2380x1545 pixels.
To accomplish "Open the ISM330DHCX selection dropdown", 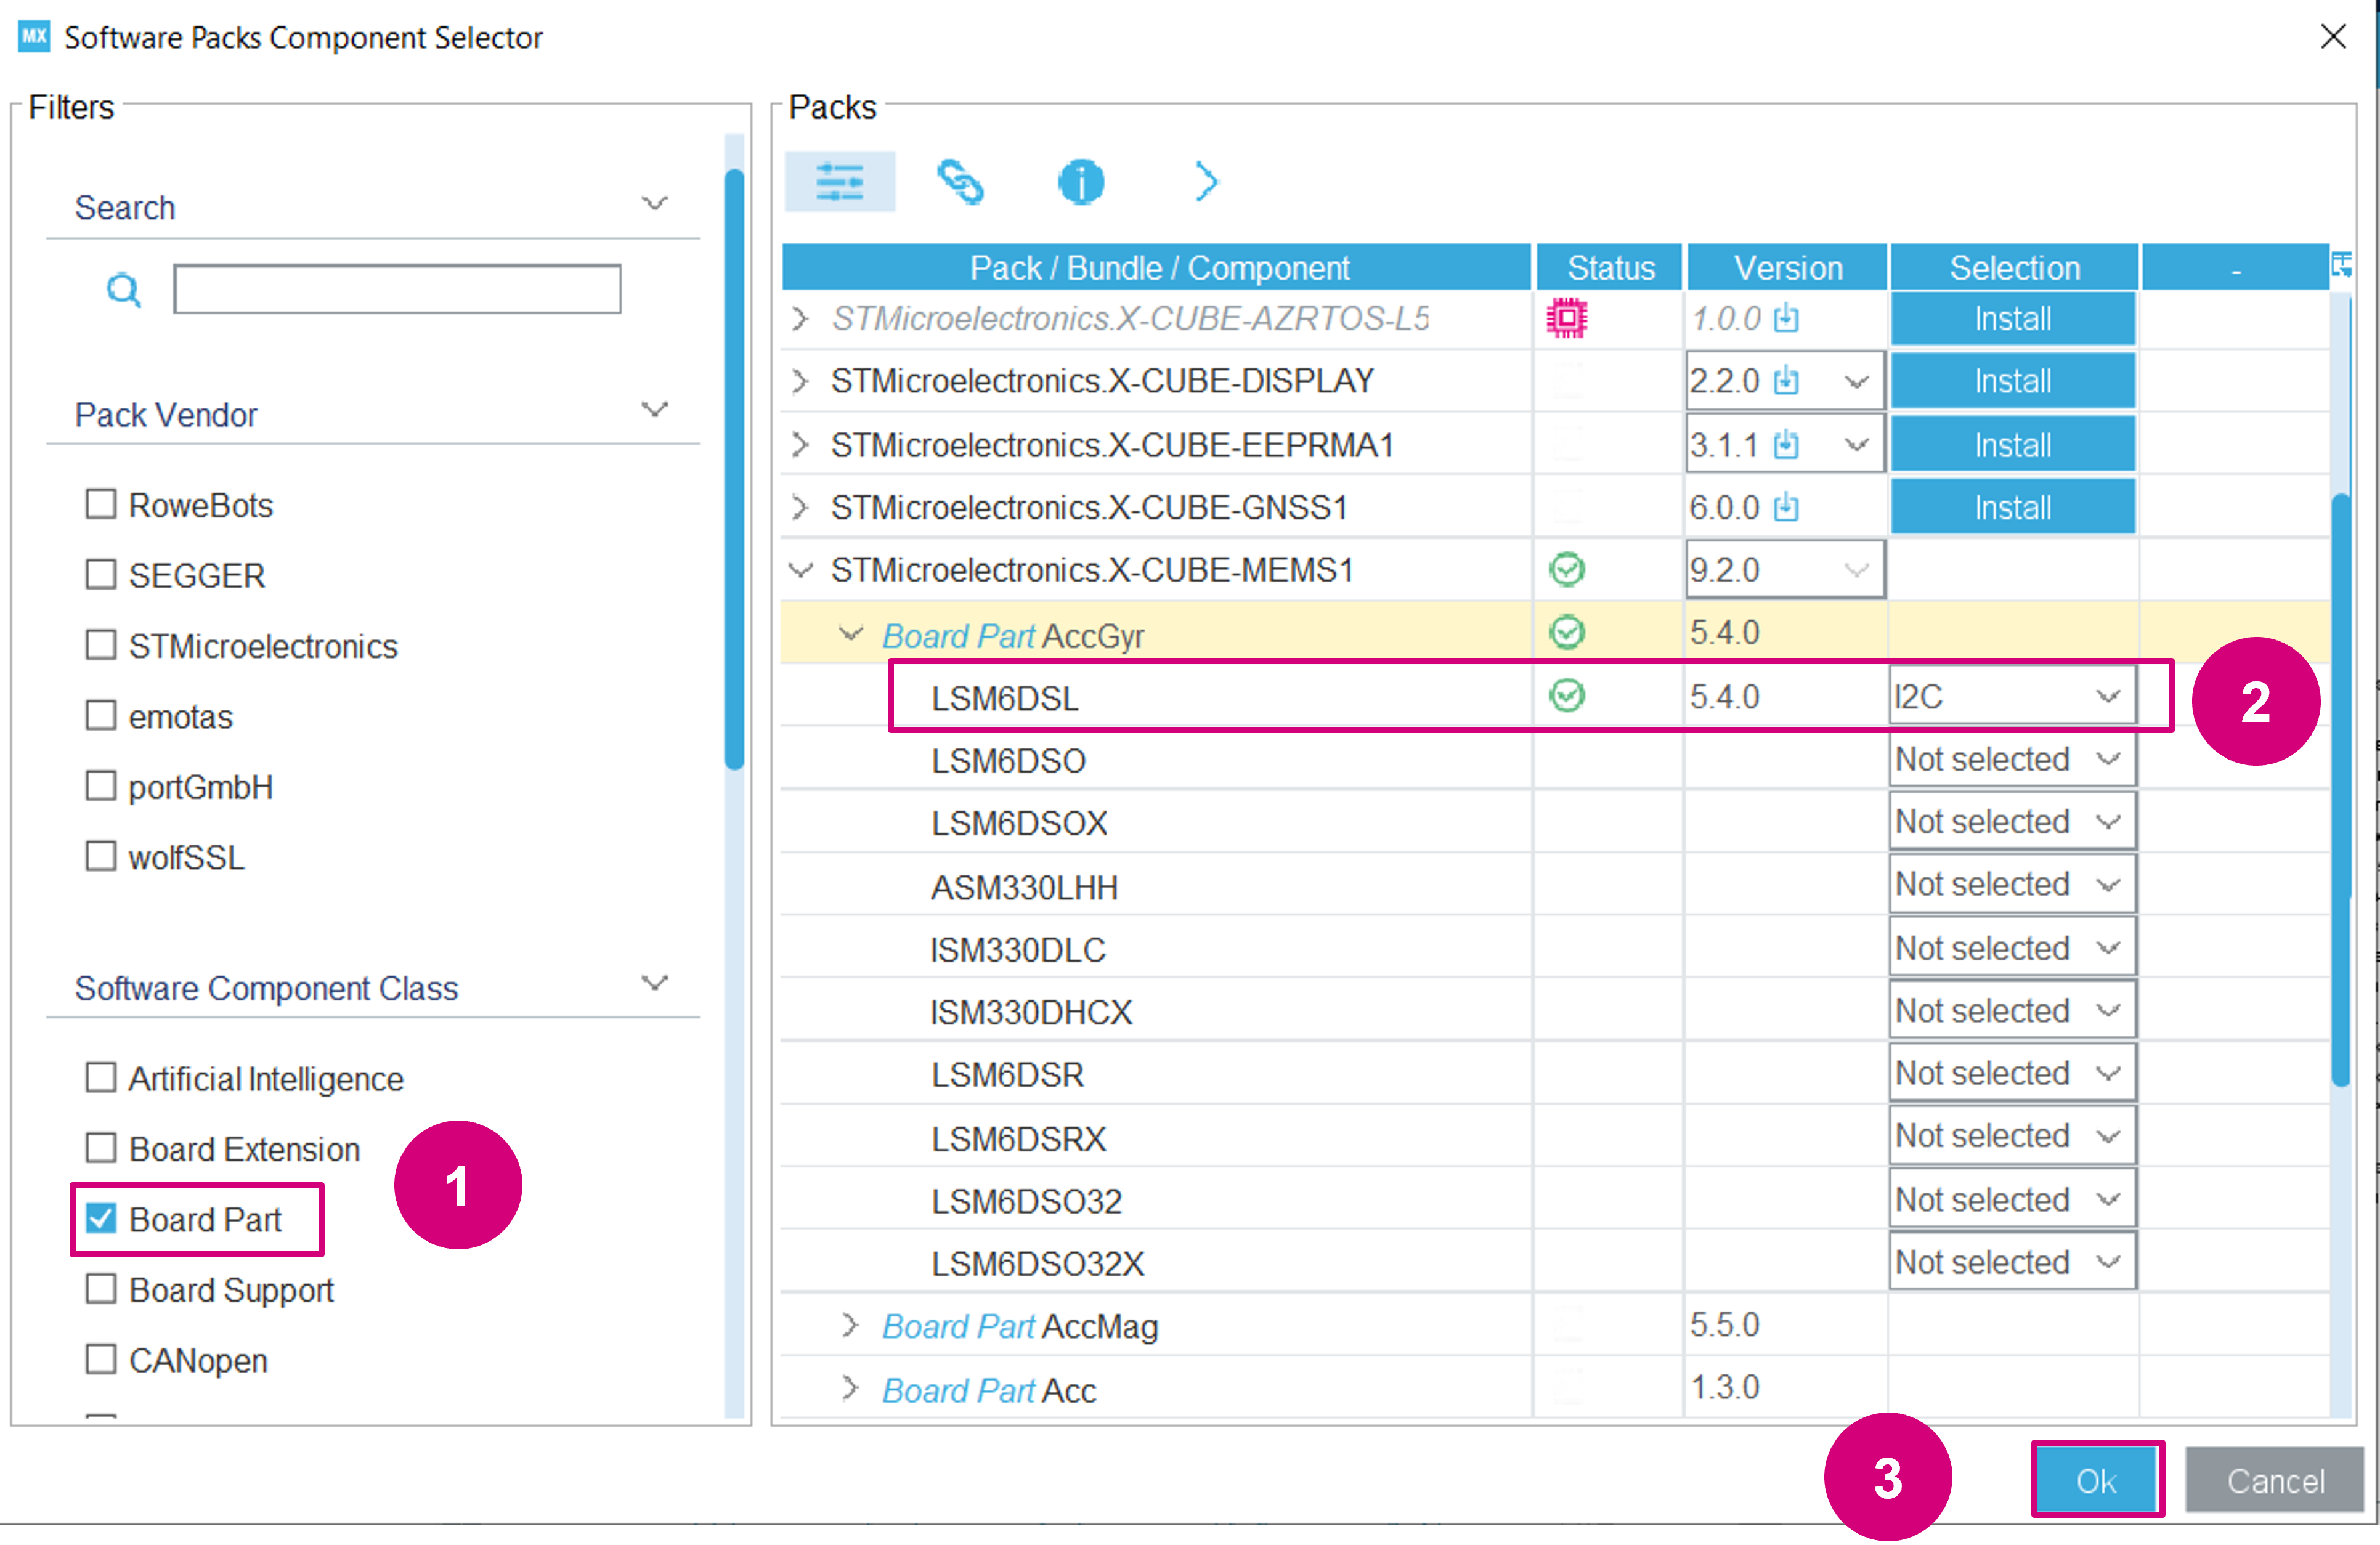I will (x=2012, y=1011).
